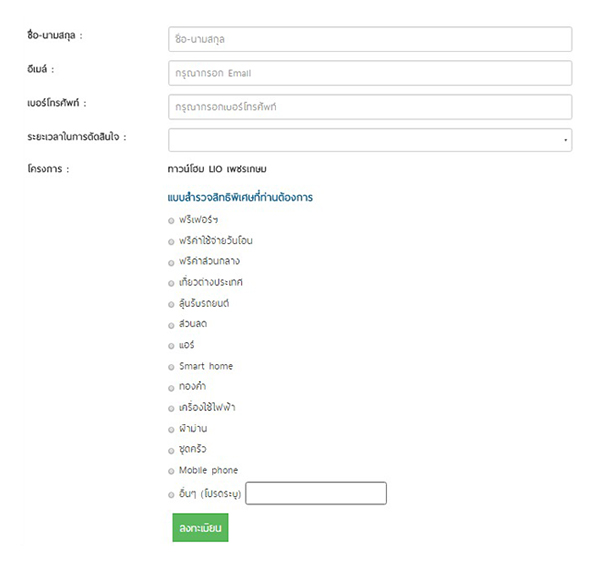
Task: Click the ชื่อ-นามสกุล name input field
Action: pos(370,39)
